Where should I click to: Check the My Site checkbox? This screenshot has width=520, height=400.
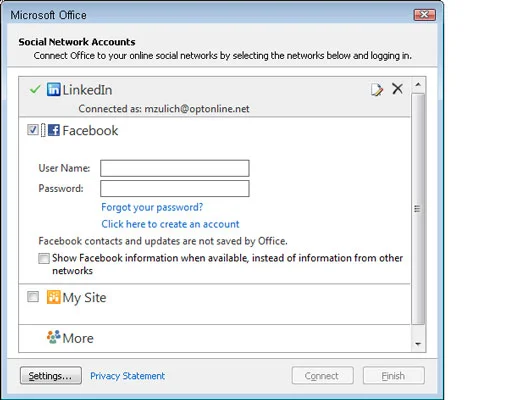click(x=33, y=296)
